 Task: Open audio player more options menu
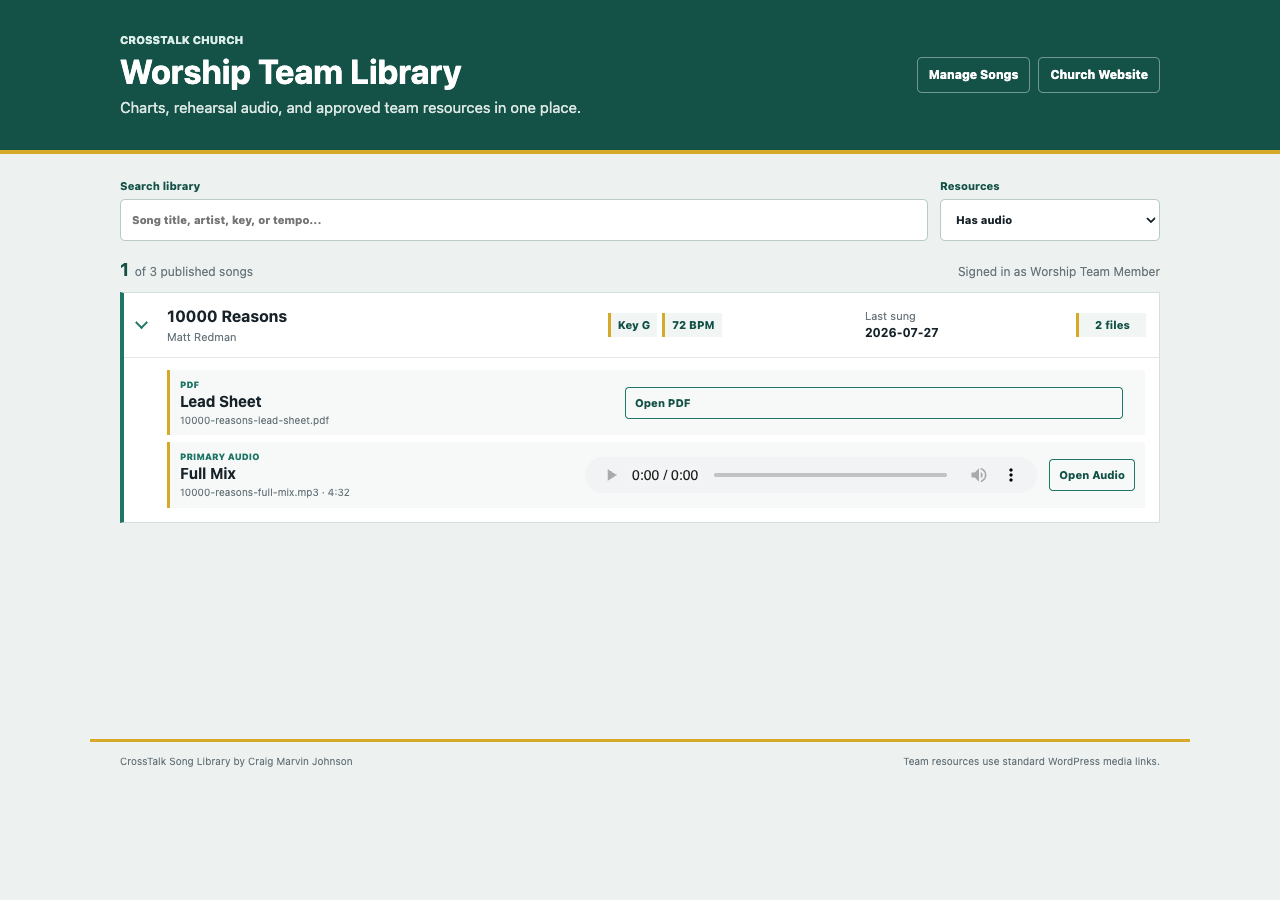click(x=1011, y=475)
